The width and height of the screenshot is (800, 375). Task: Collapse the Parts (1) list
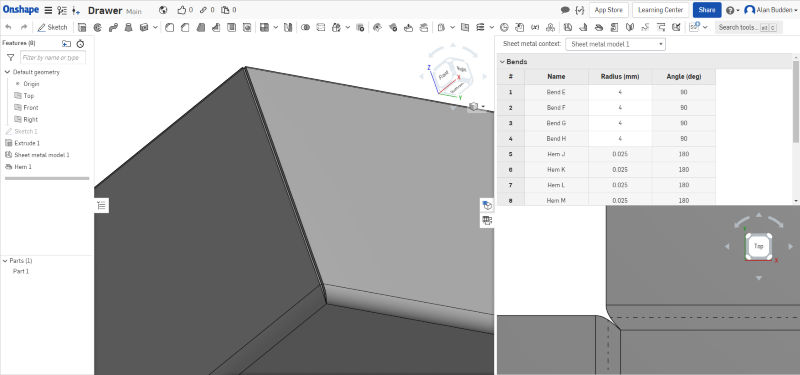(6, 261)
